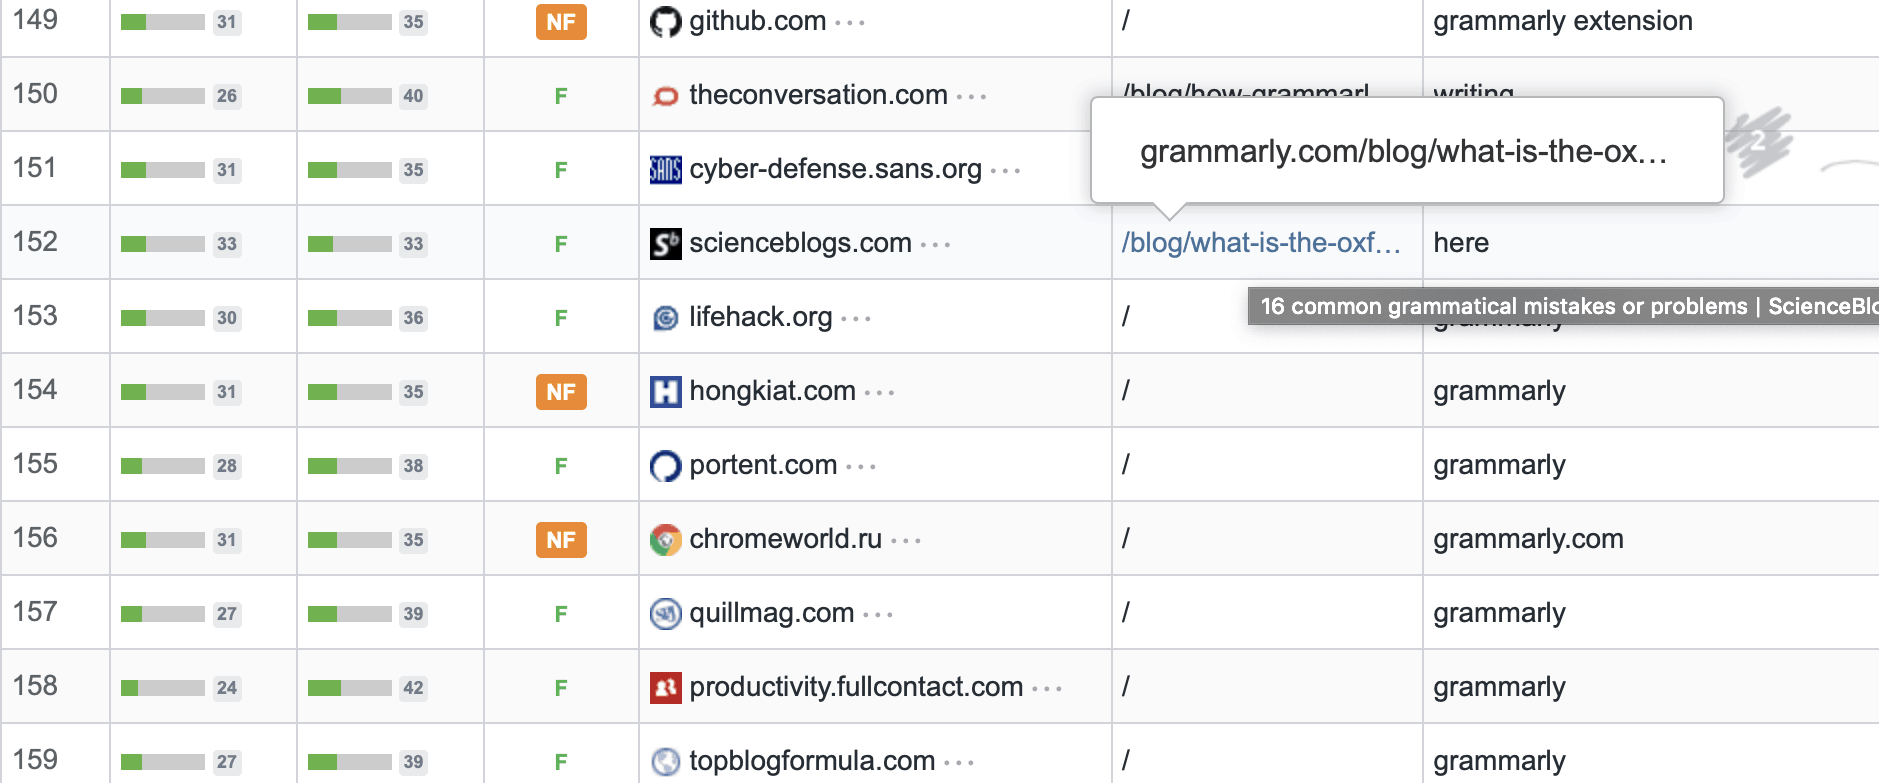Screen dimensions: 1879x783
Task: Expand the options dots next to hongkiat.com
Action: pyautogui.click(x=879, y=393)
